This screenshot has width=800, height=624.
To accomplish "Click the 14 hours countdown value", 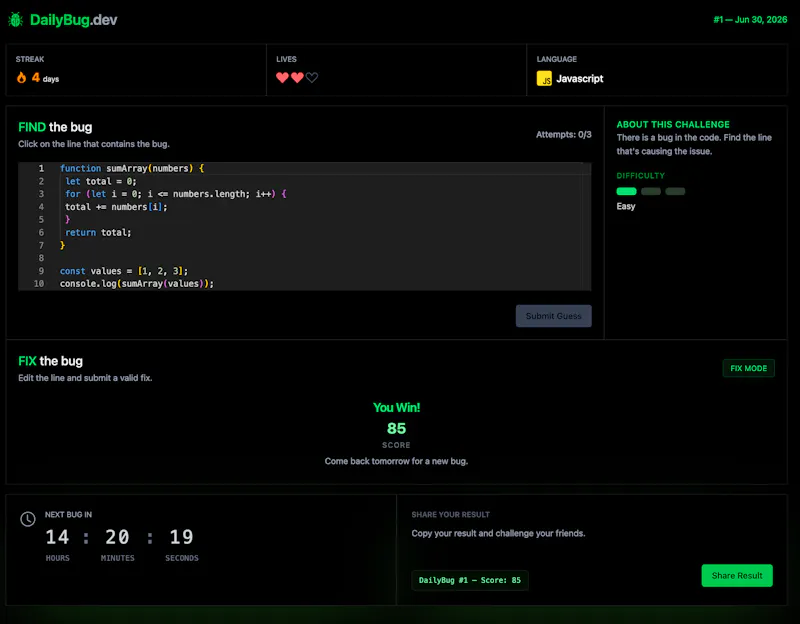I will coord(57,537).
